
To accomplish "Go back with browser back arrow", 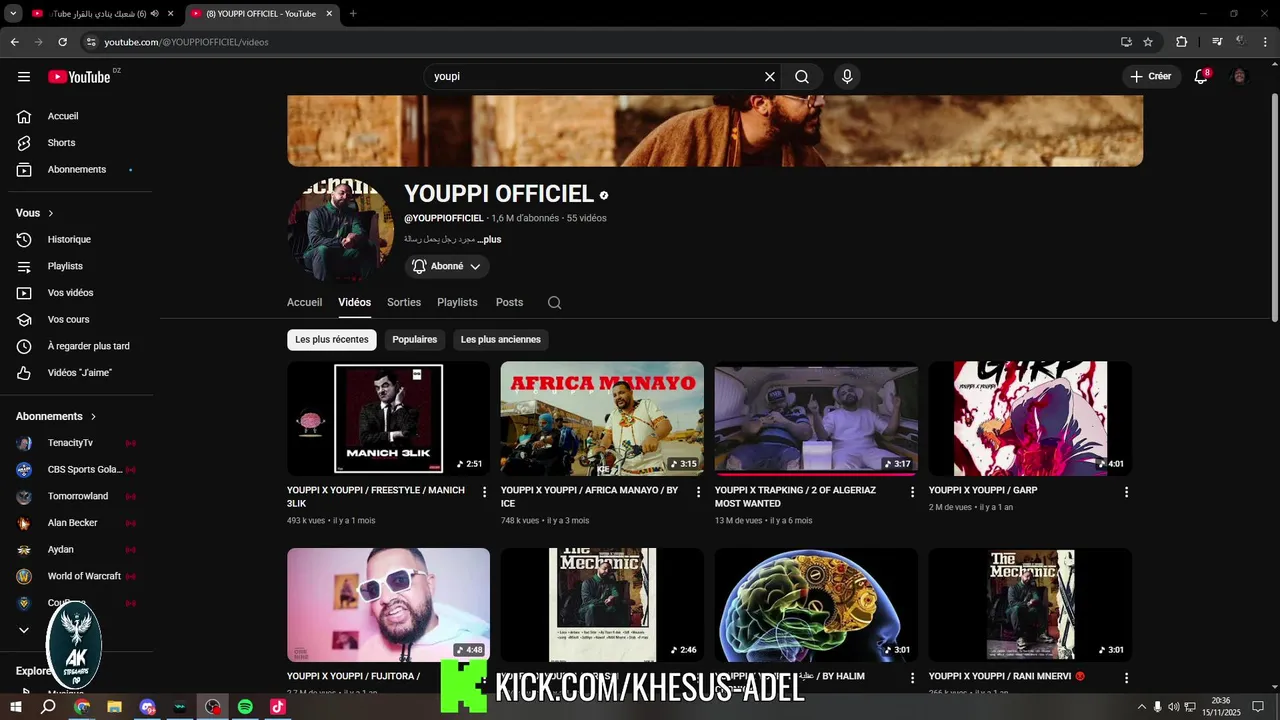I will click(x=14, y=42).
